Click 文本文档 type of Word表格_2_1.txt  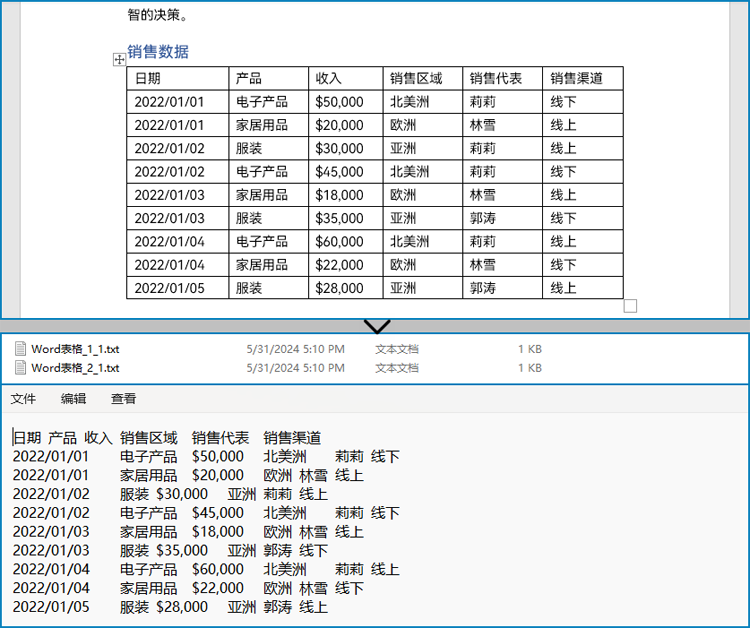(397, 368)
